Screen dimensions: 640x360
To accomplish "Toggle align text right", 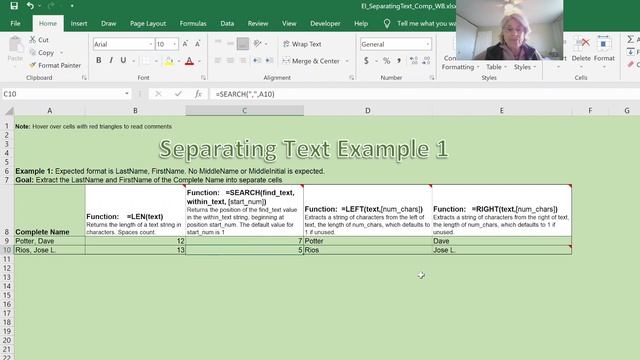I will (x=243, y=60).
